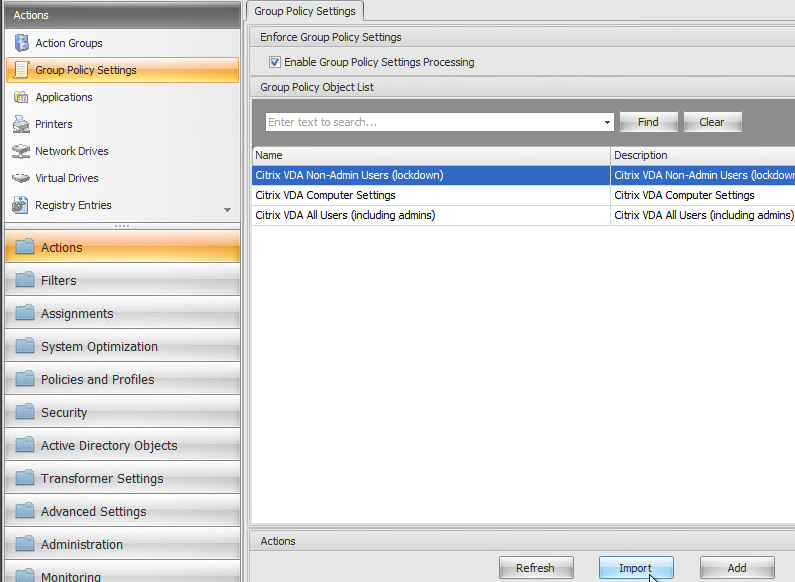Open the Security section
Image resolution: width=795 pixels, height=582 pixels.
tap(122, 412)
